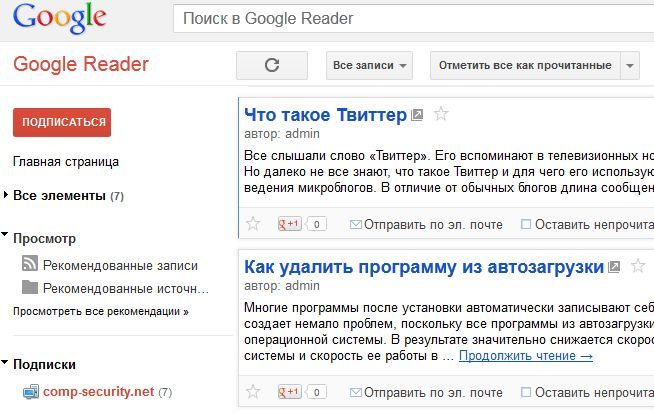Focus the 'Поиск в Google Reader' field
The image size is (654, 413).
click(413, 19)
